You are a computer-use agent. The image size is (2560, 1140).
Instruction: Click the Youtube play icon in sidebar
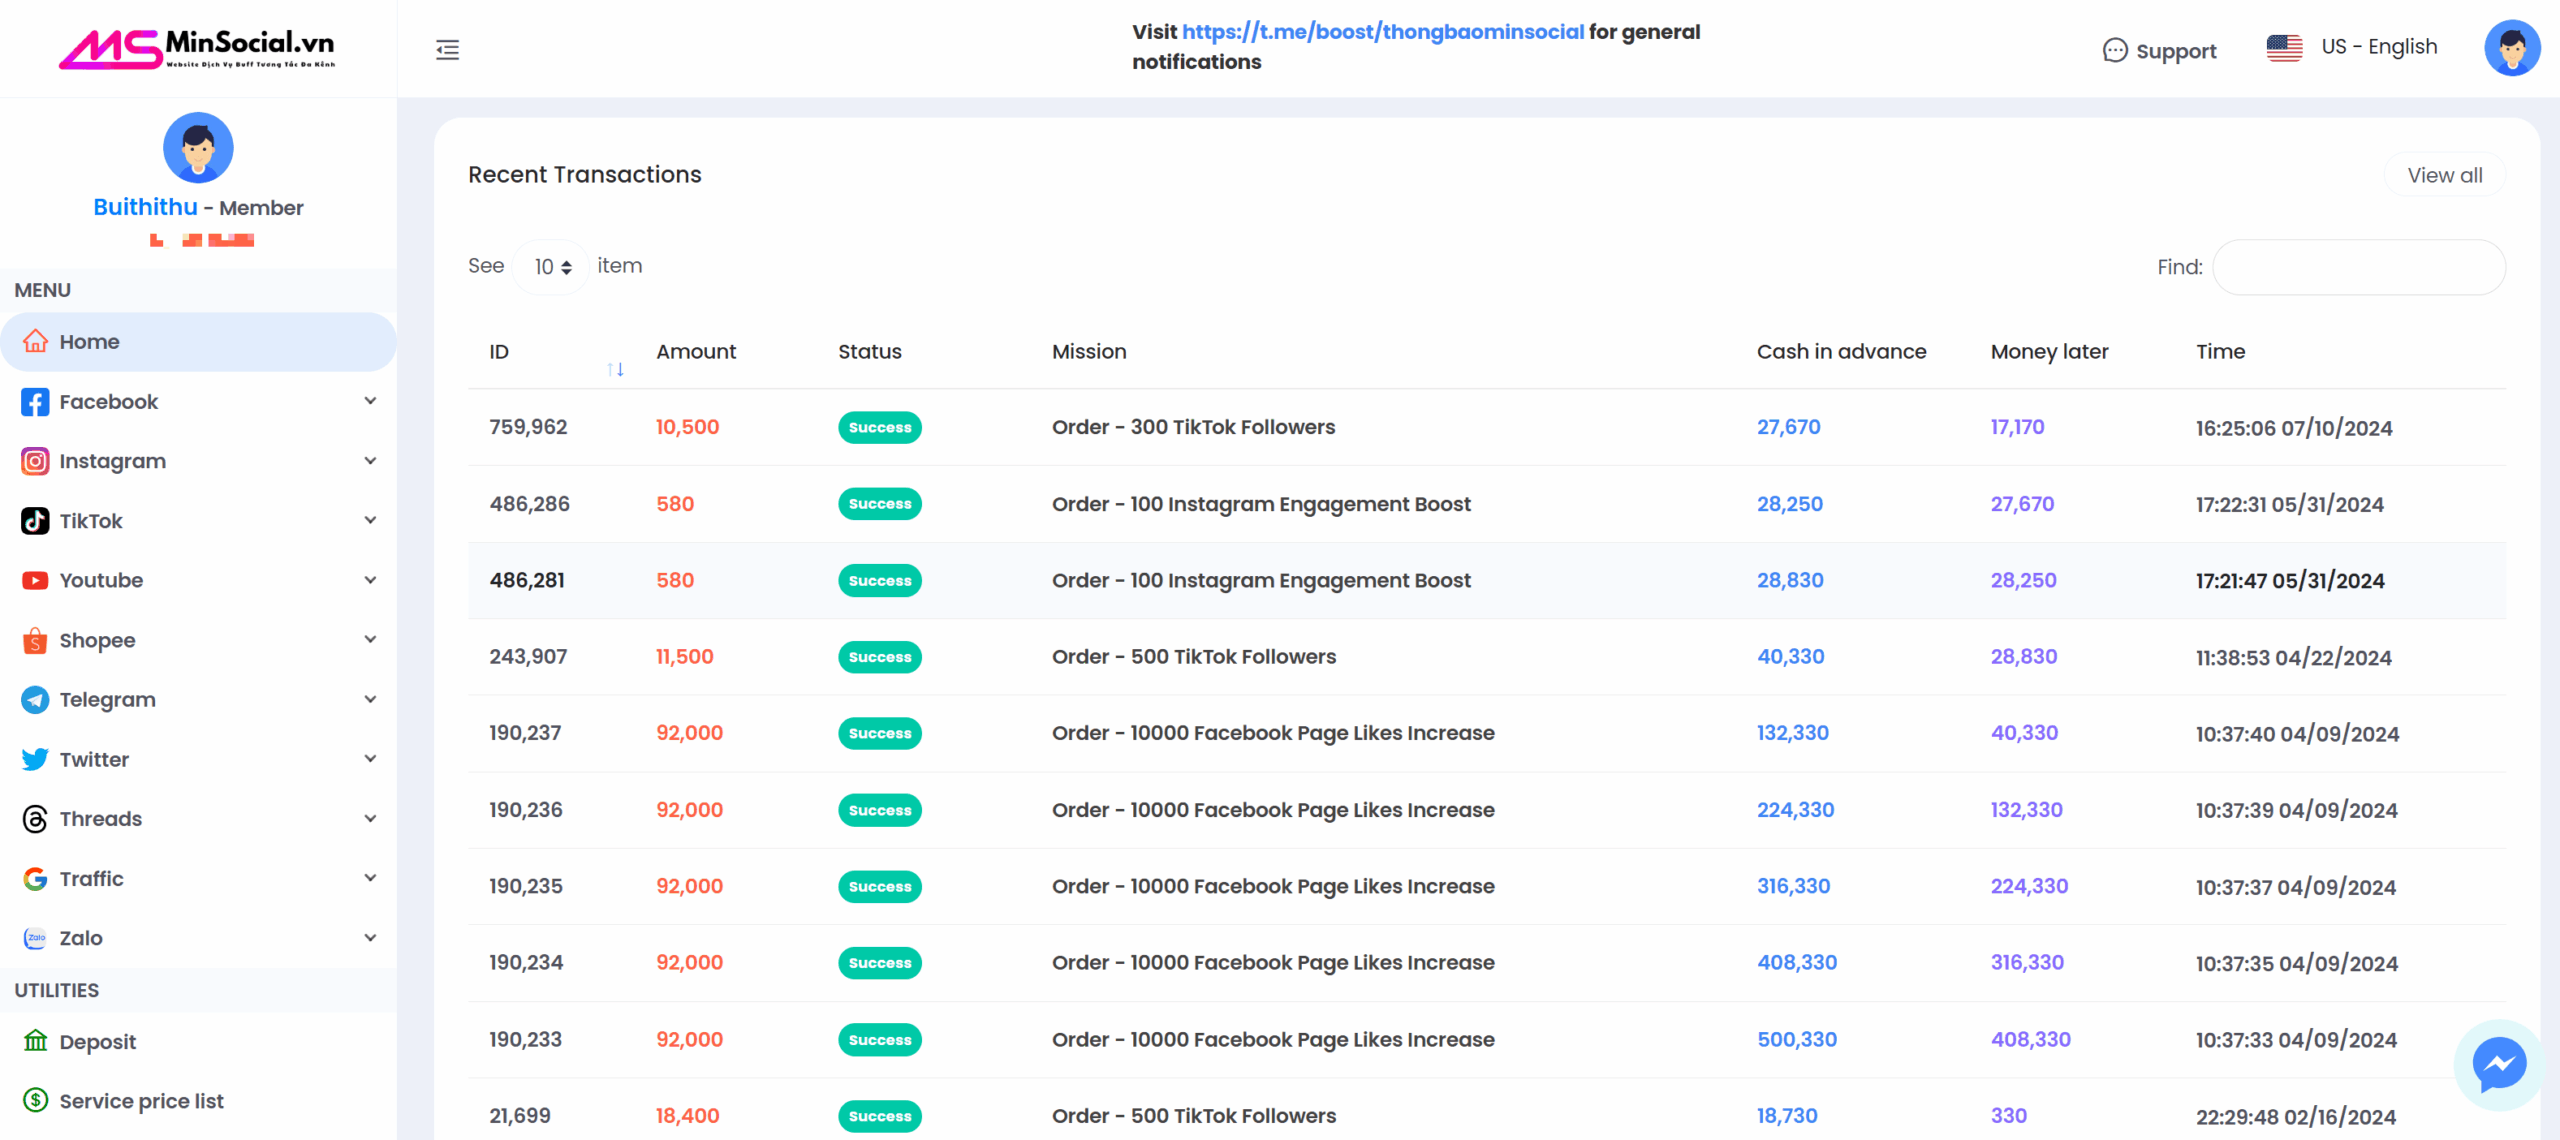pos(35,581)
